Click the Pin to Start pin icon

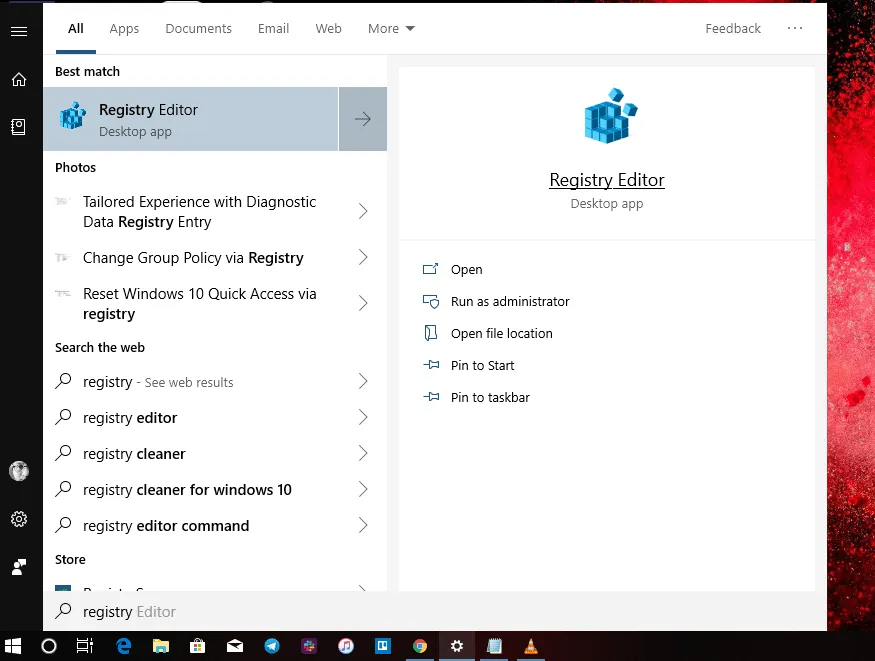pos(431,365)
